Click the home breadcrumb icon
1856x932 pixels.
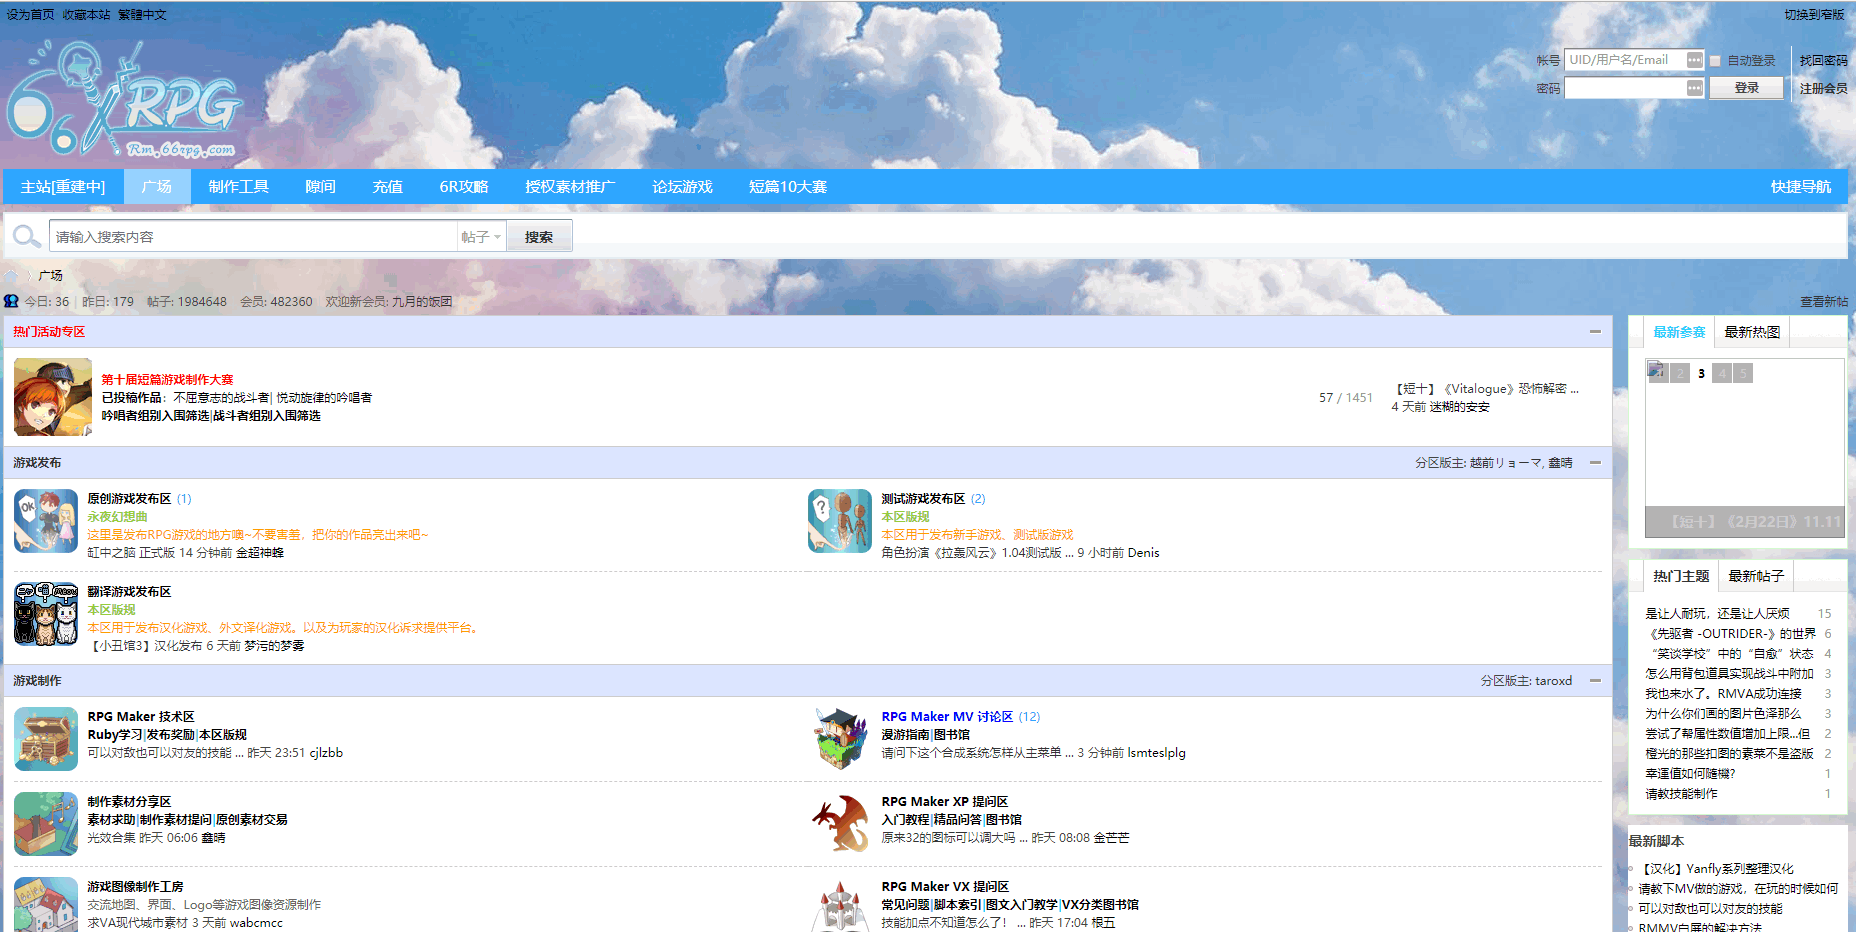[11, 275]
